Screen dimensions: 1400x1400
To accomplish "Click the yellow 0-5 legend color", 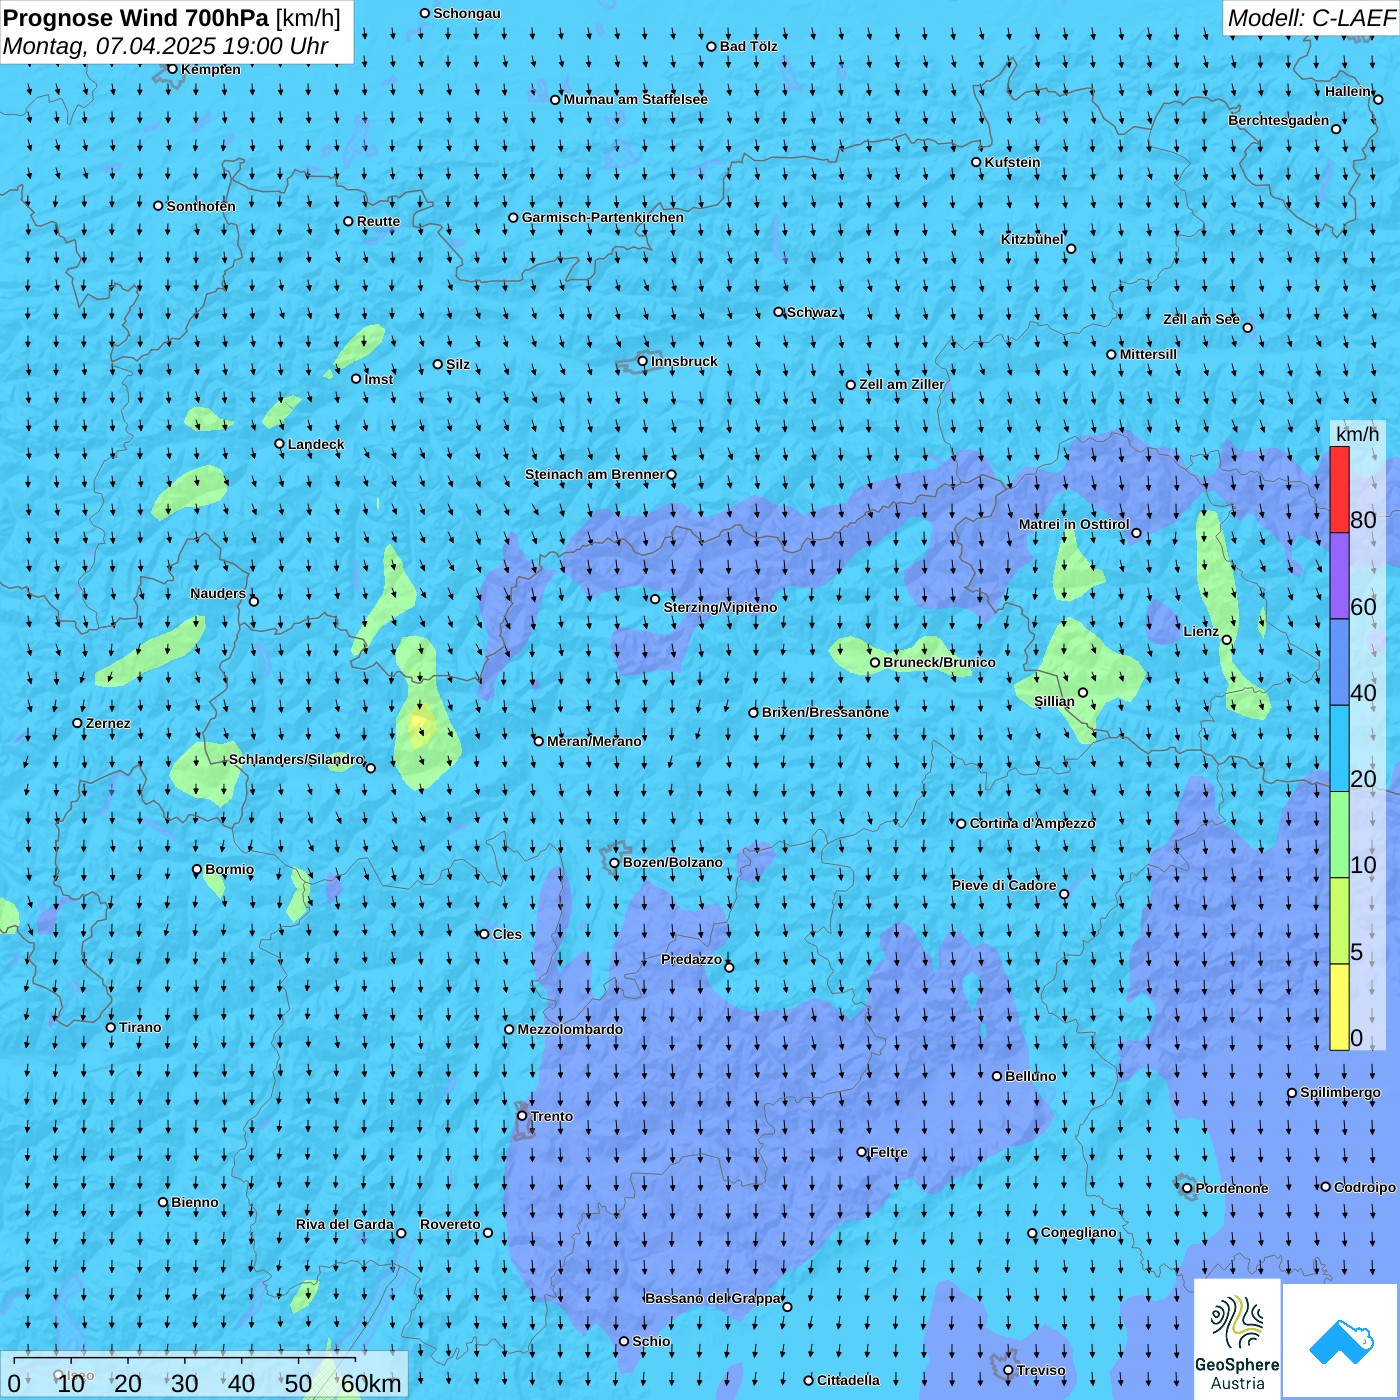I will click(x=1339, y=1007).
